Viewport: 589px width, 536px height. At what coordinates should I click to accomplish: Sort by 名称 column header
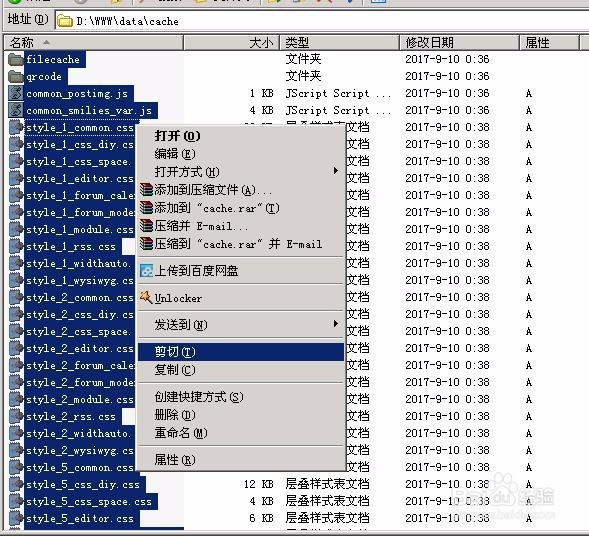coord(94,42)
